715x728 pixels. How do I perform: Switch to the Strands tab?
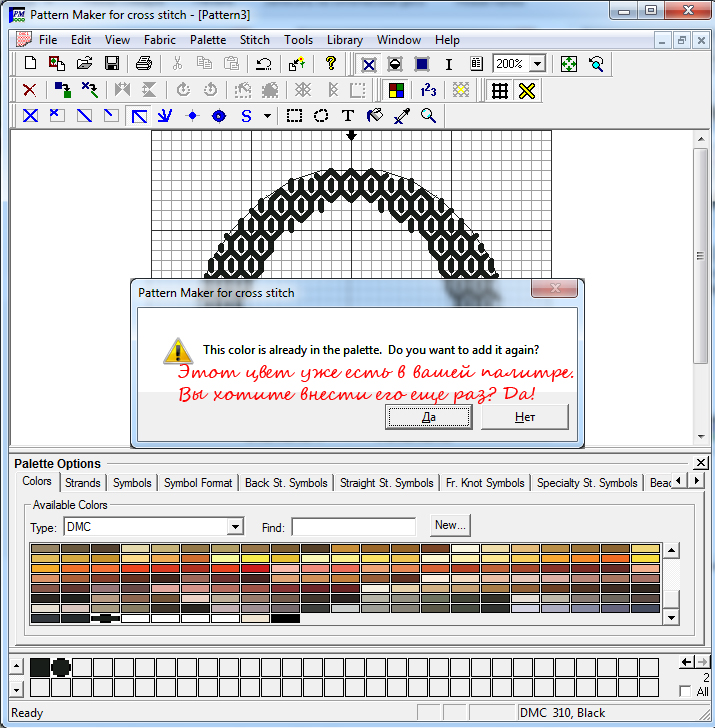(x=83, y=483)
